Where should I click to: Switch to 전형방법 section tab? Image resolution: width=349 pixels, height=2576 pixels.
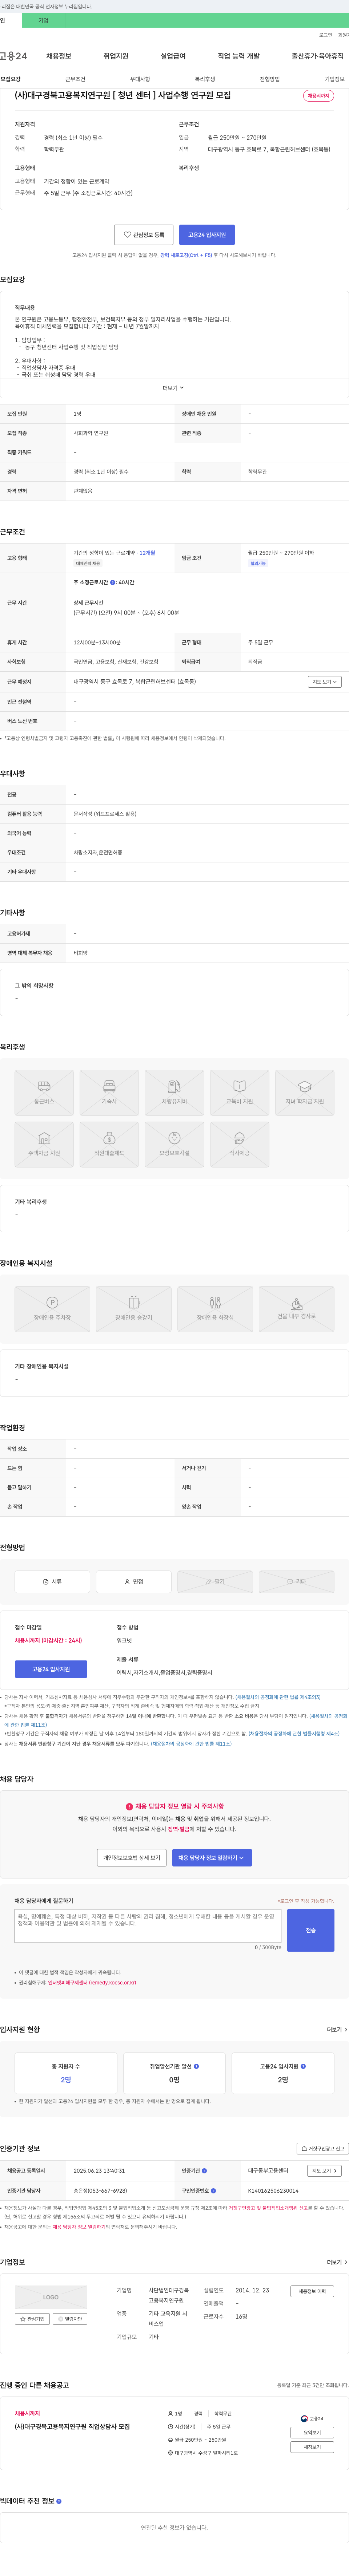270,79
